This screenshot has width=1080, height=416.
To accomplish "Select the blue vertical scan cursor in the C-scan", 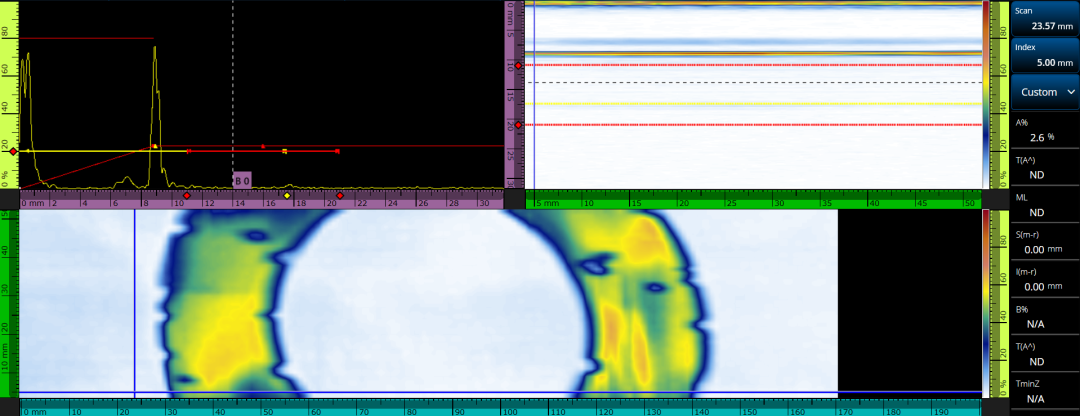I will point(134,303).
